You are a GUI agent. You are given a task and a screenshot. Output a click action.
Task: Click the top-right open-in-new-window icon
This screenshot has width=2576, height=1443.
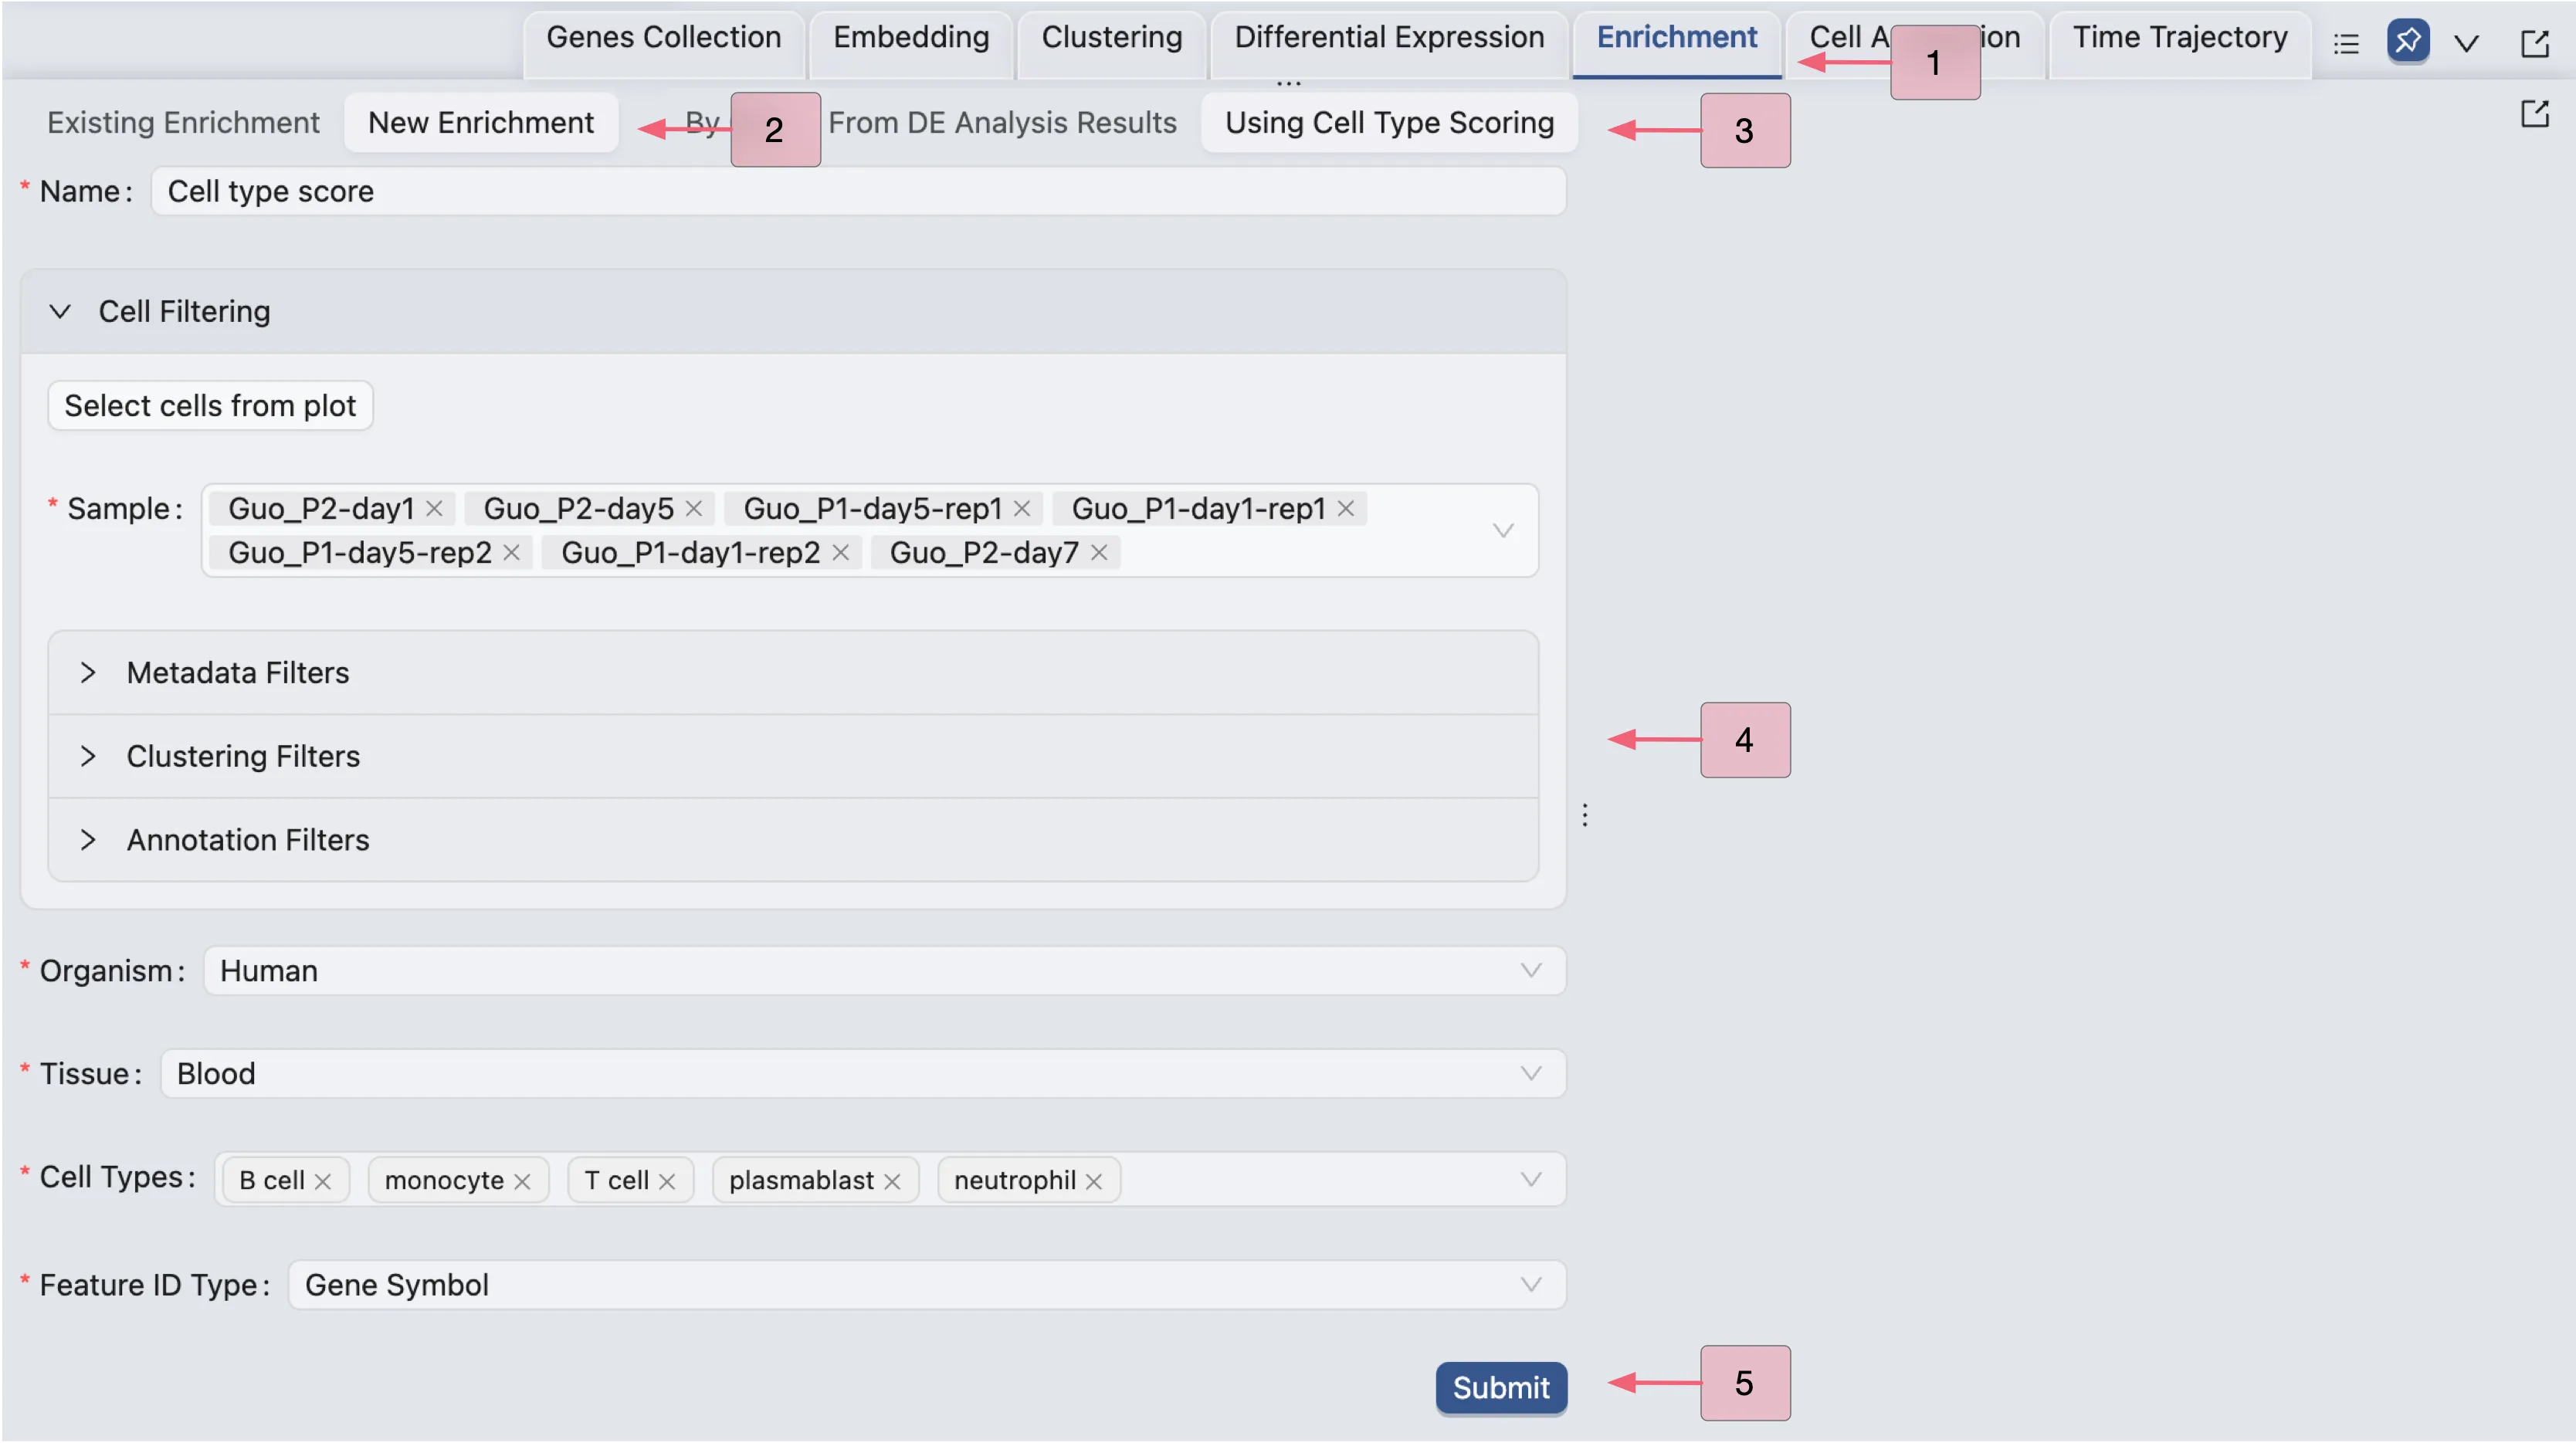[2534, 44]
